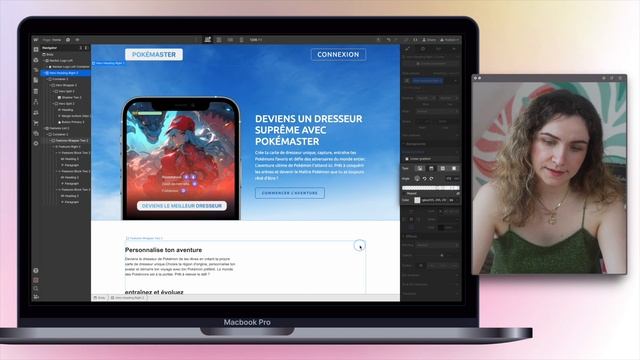The image size is (640, 360).
Task: Select Body in the Navigator tree
Action: click(x=48, y=54)
